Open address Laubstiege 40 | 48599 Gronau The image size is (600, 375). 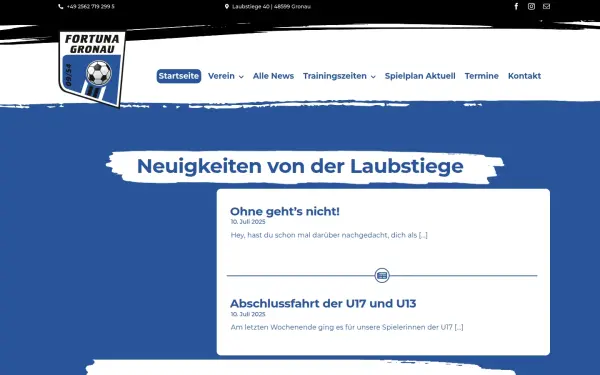(271, 7)
